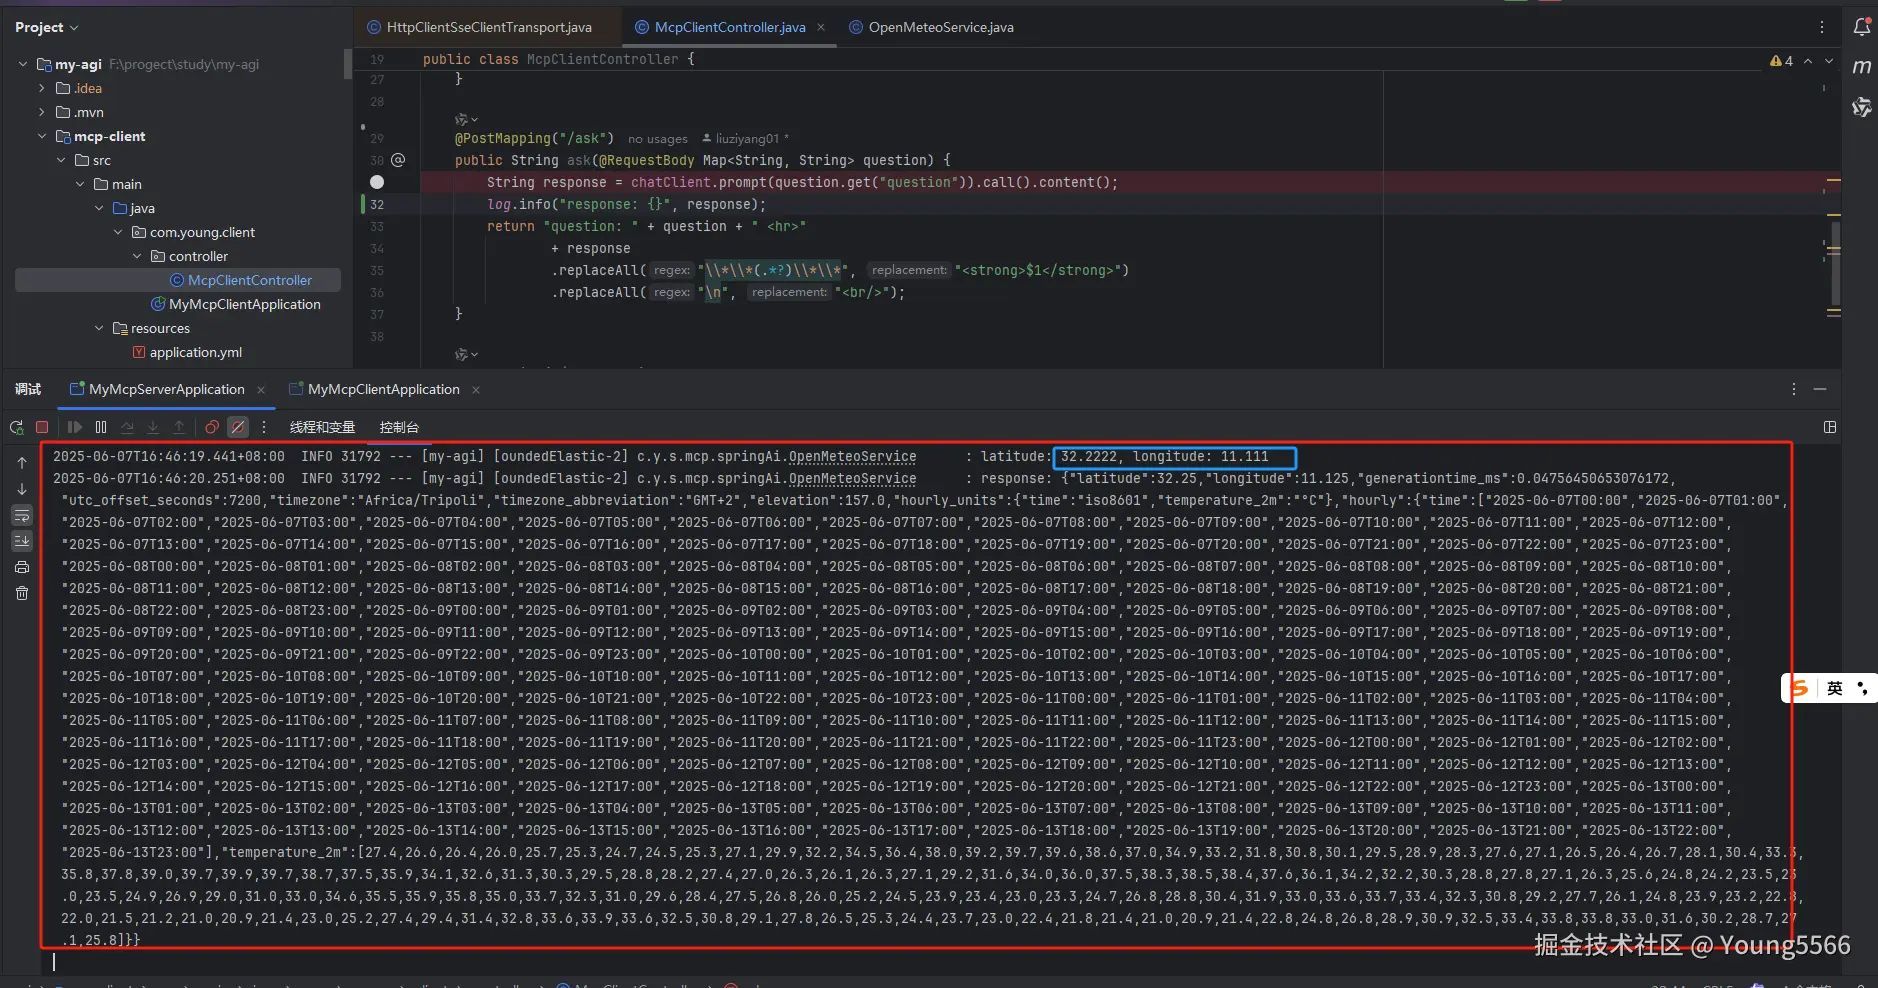Open the 控制台 console tab
Screen dimensions: 1878x988
tap(399, 427)
